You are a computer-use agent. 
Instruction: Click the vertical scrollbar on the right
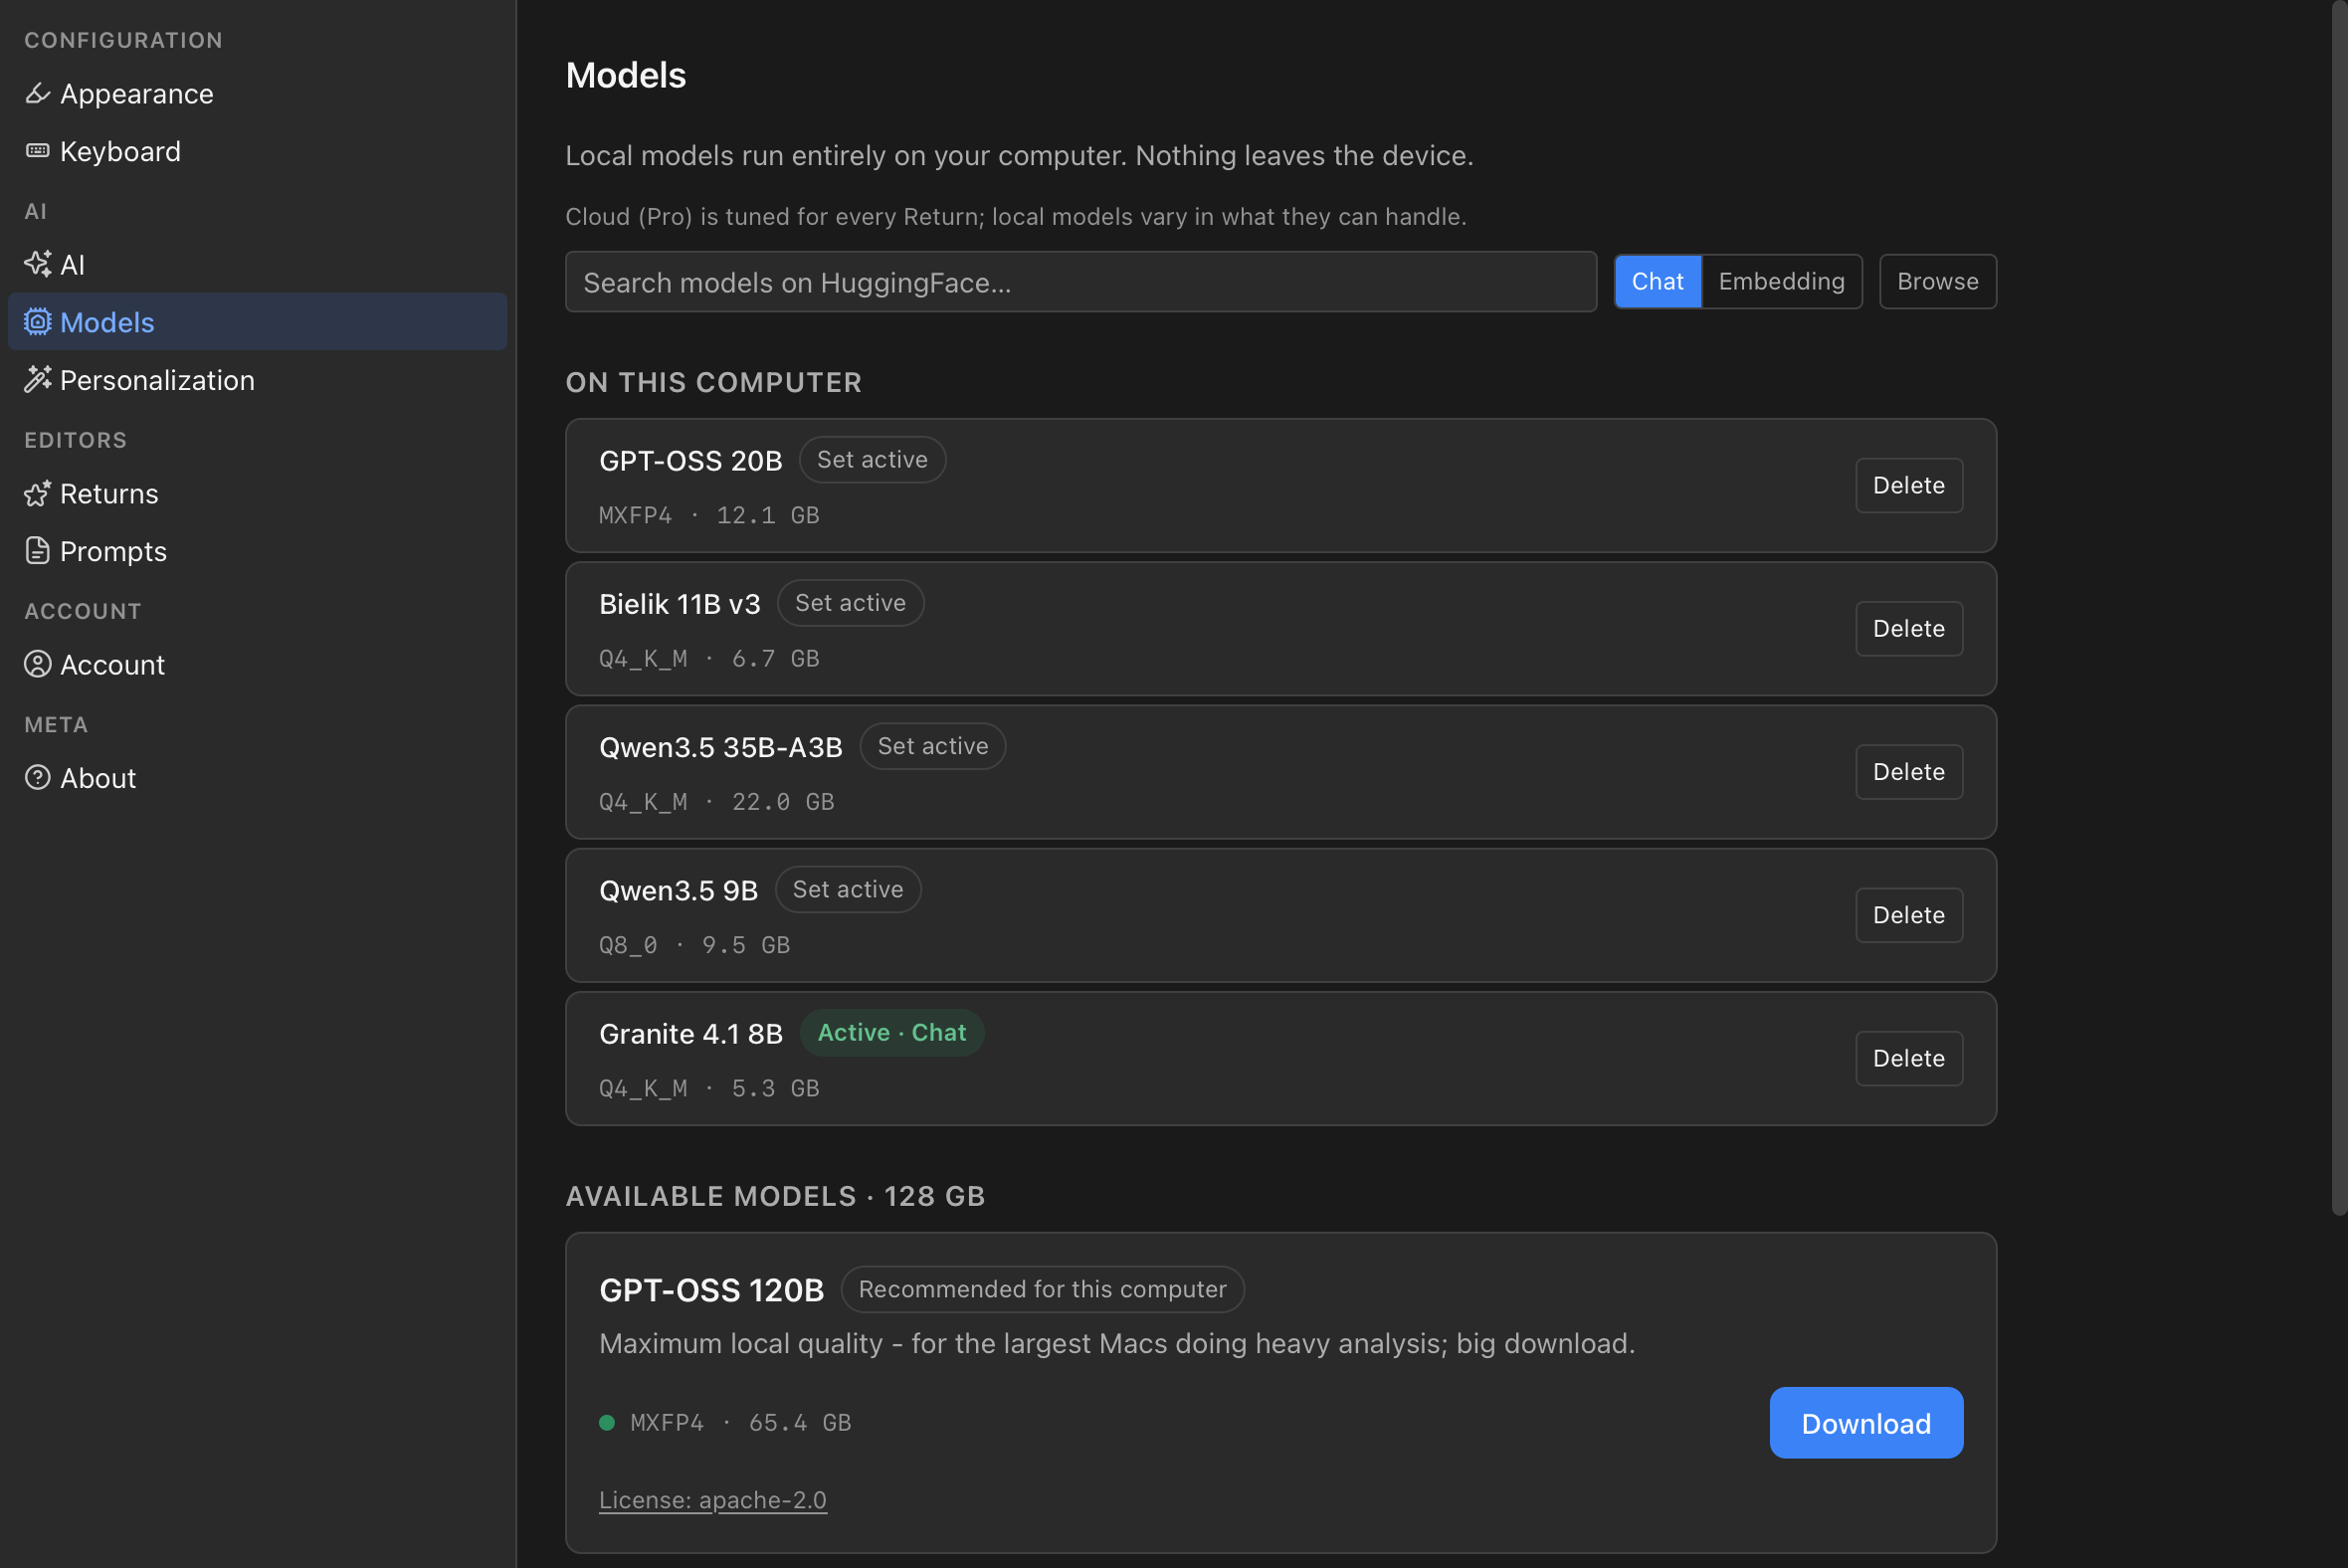[2338, 608]
